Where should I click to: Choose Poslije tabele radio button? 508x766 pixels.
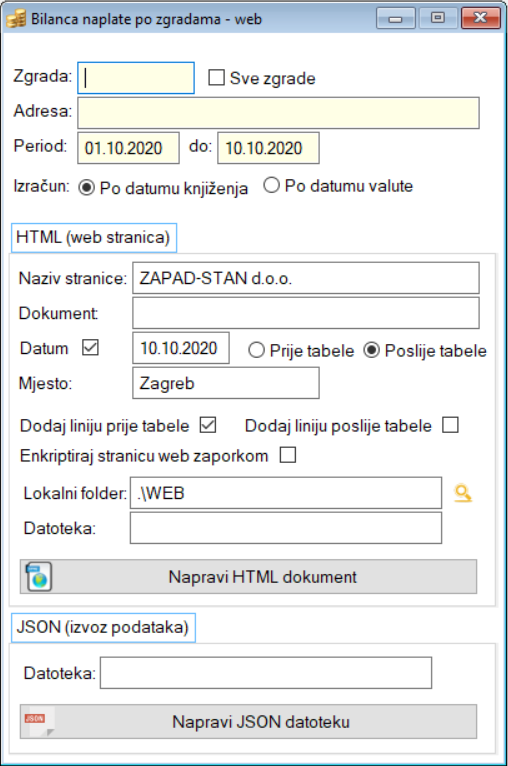point(372,350)
